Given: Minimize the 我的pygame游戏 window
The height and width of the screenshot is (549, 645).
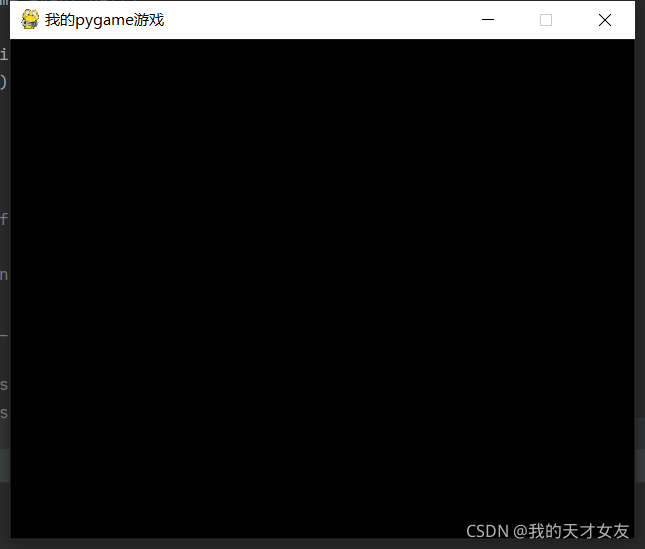Looking at the screenshot, I should pos(488,20).
